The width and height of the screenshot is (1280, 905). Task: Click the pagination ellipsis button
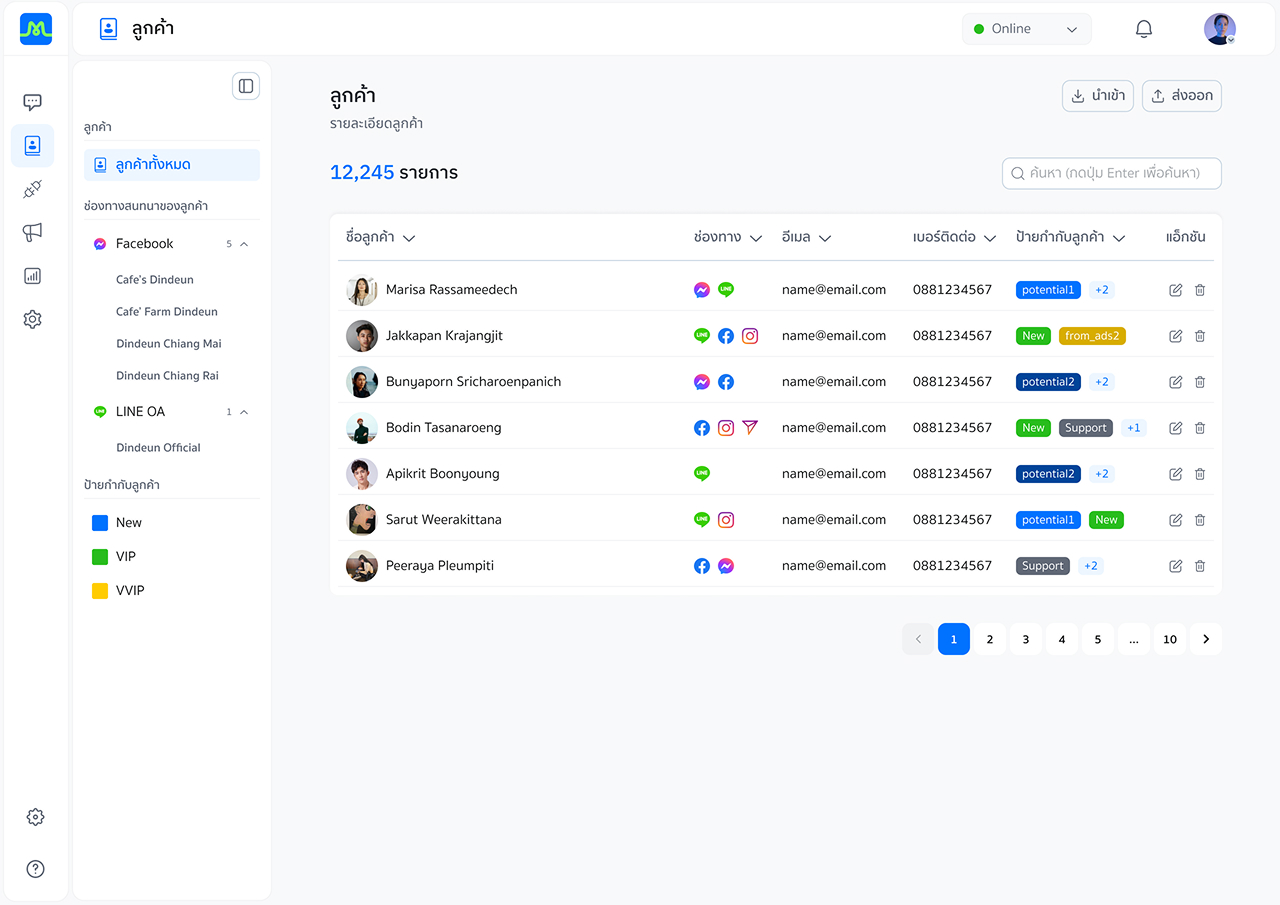tap(1134, 639)
